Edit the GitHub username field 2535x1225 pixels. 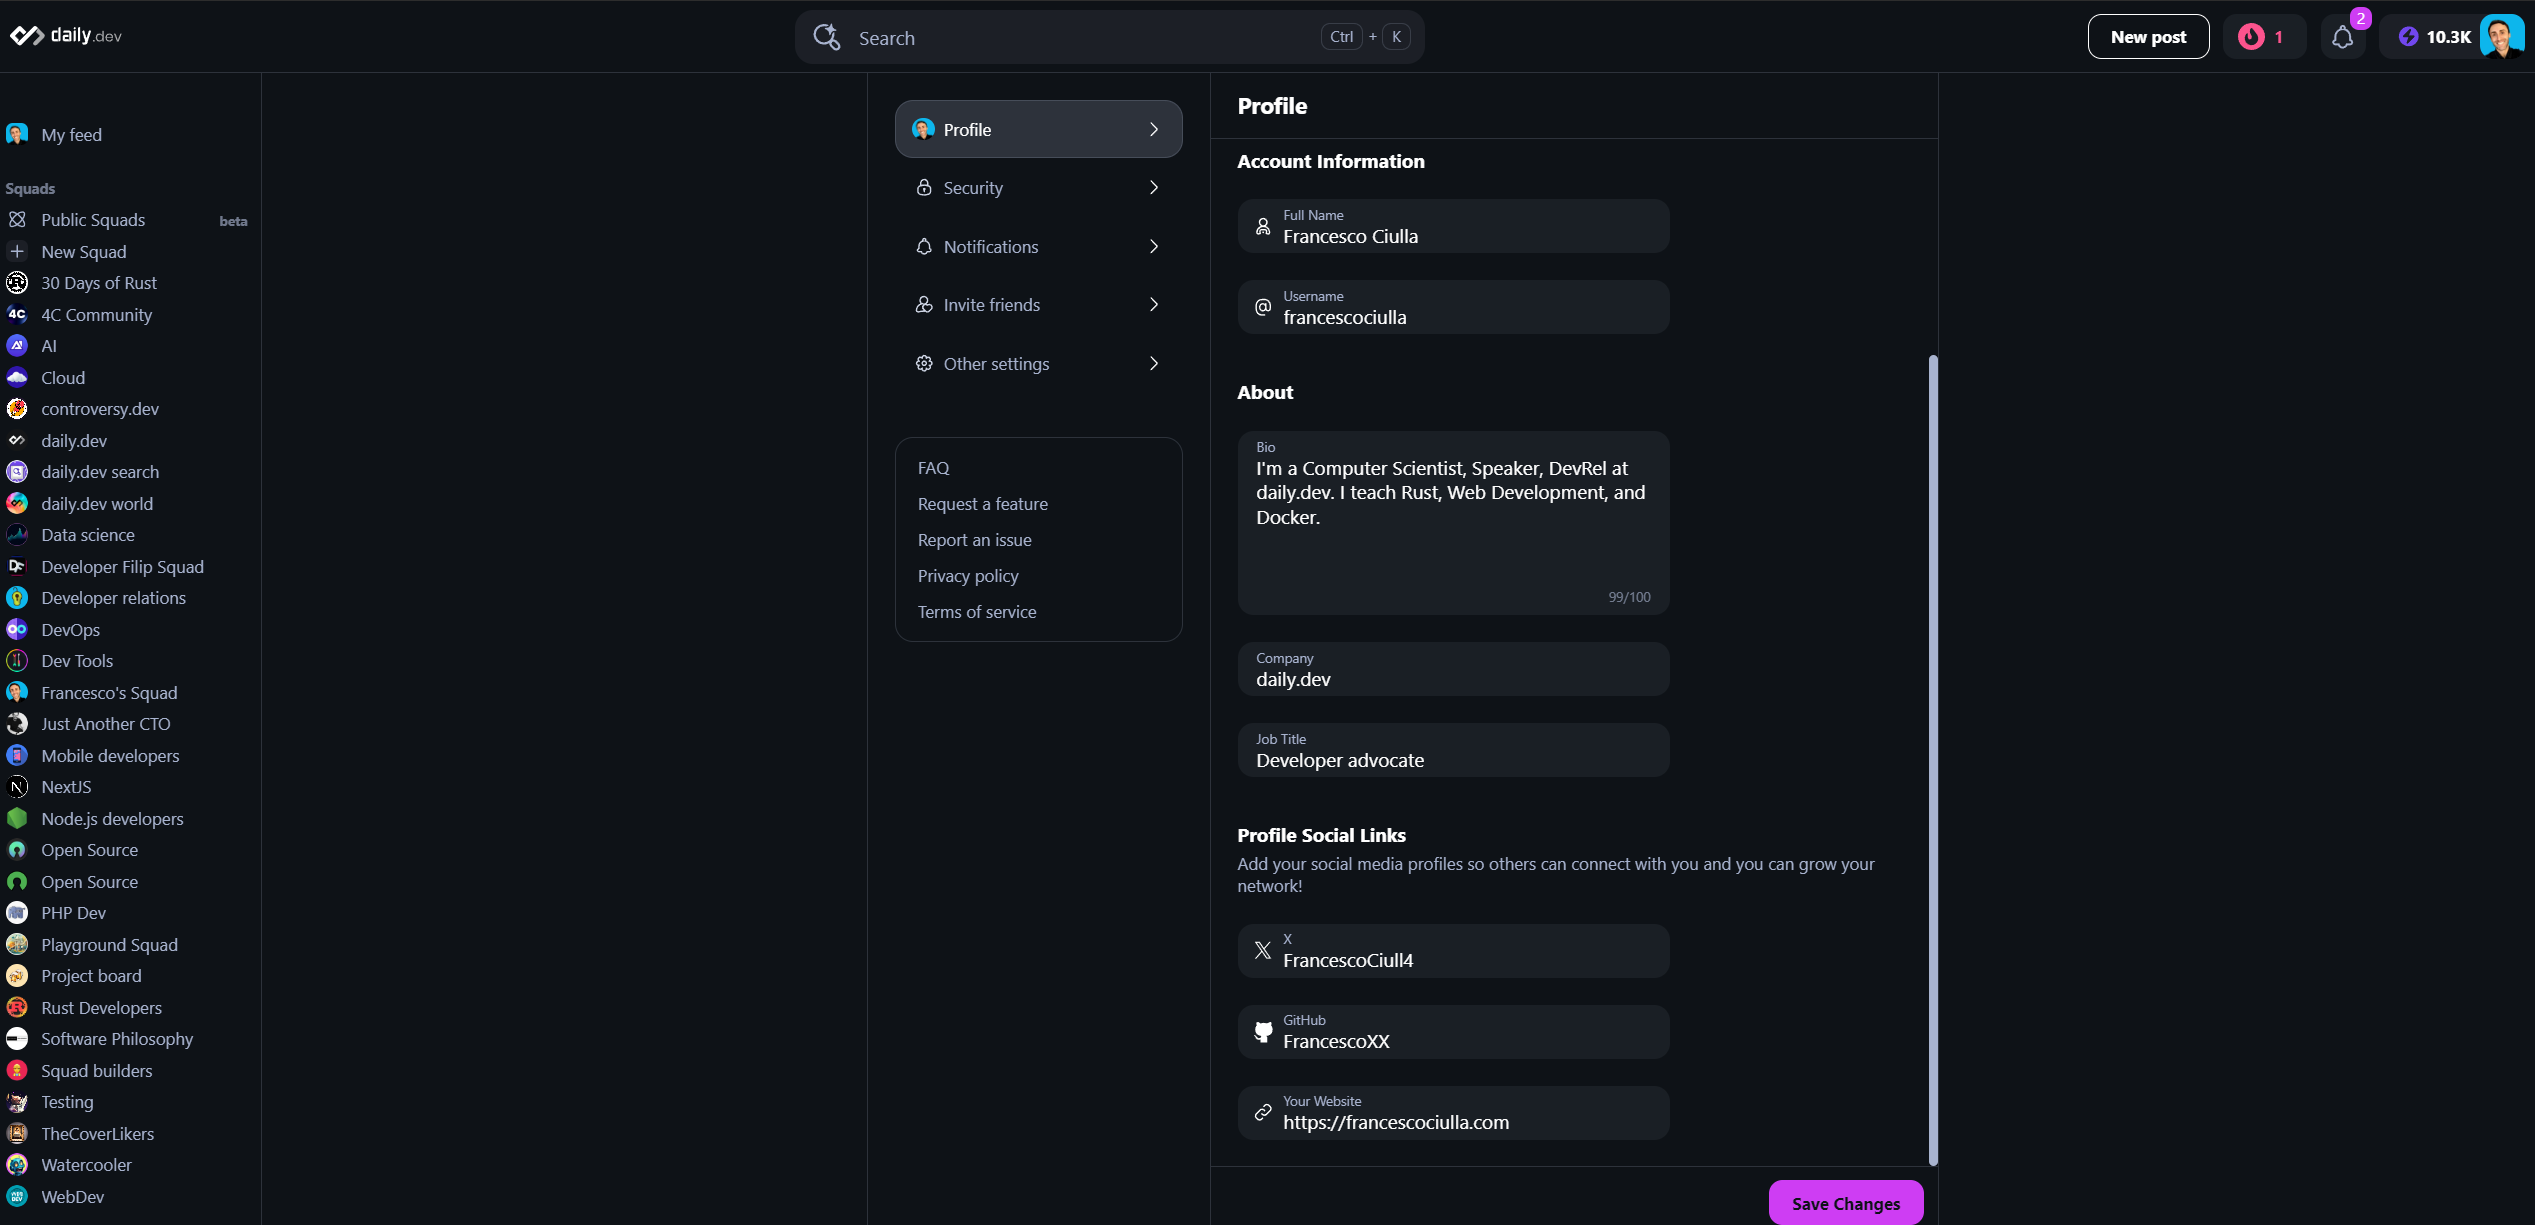click(x=1453, y=1032)
